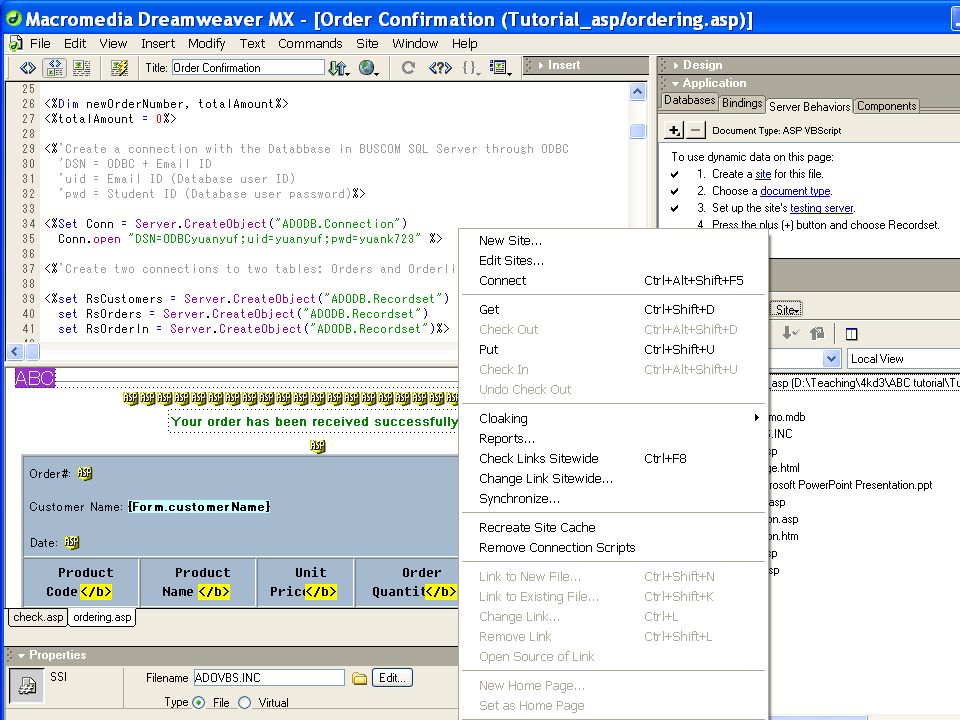Click the Edit... button for filename
The image size is (960, 720).
coord(392,678)
